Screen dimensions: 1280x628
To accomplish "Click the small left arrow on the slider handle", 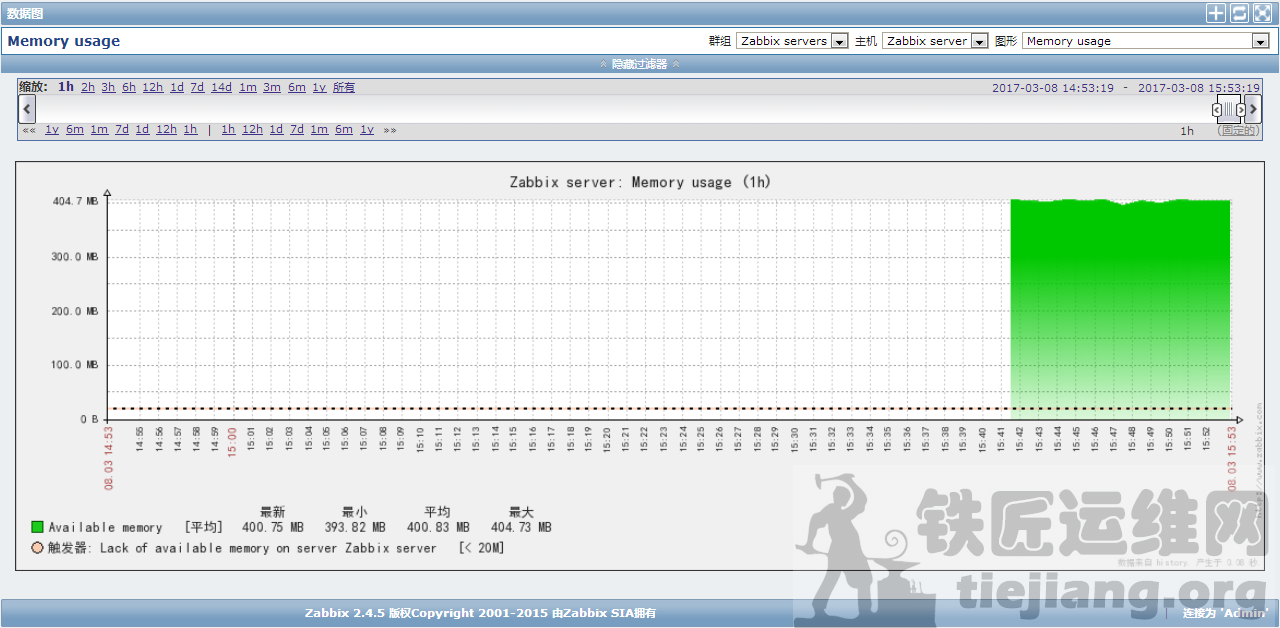I will pos(1217,110).
